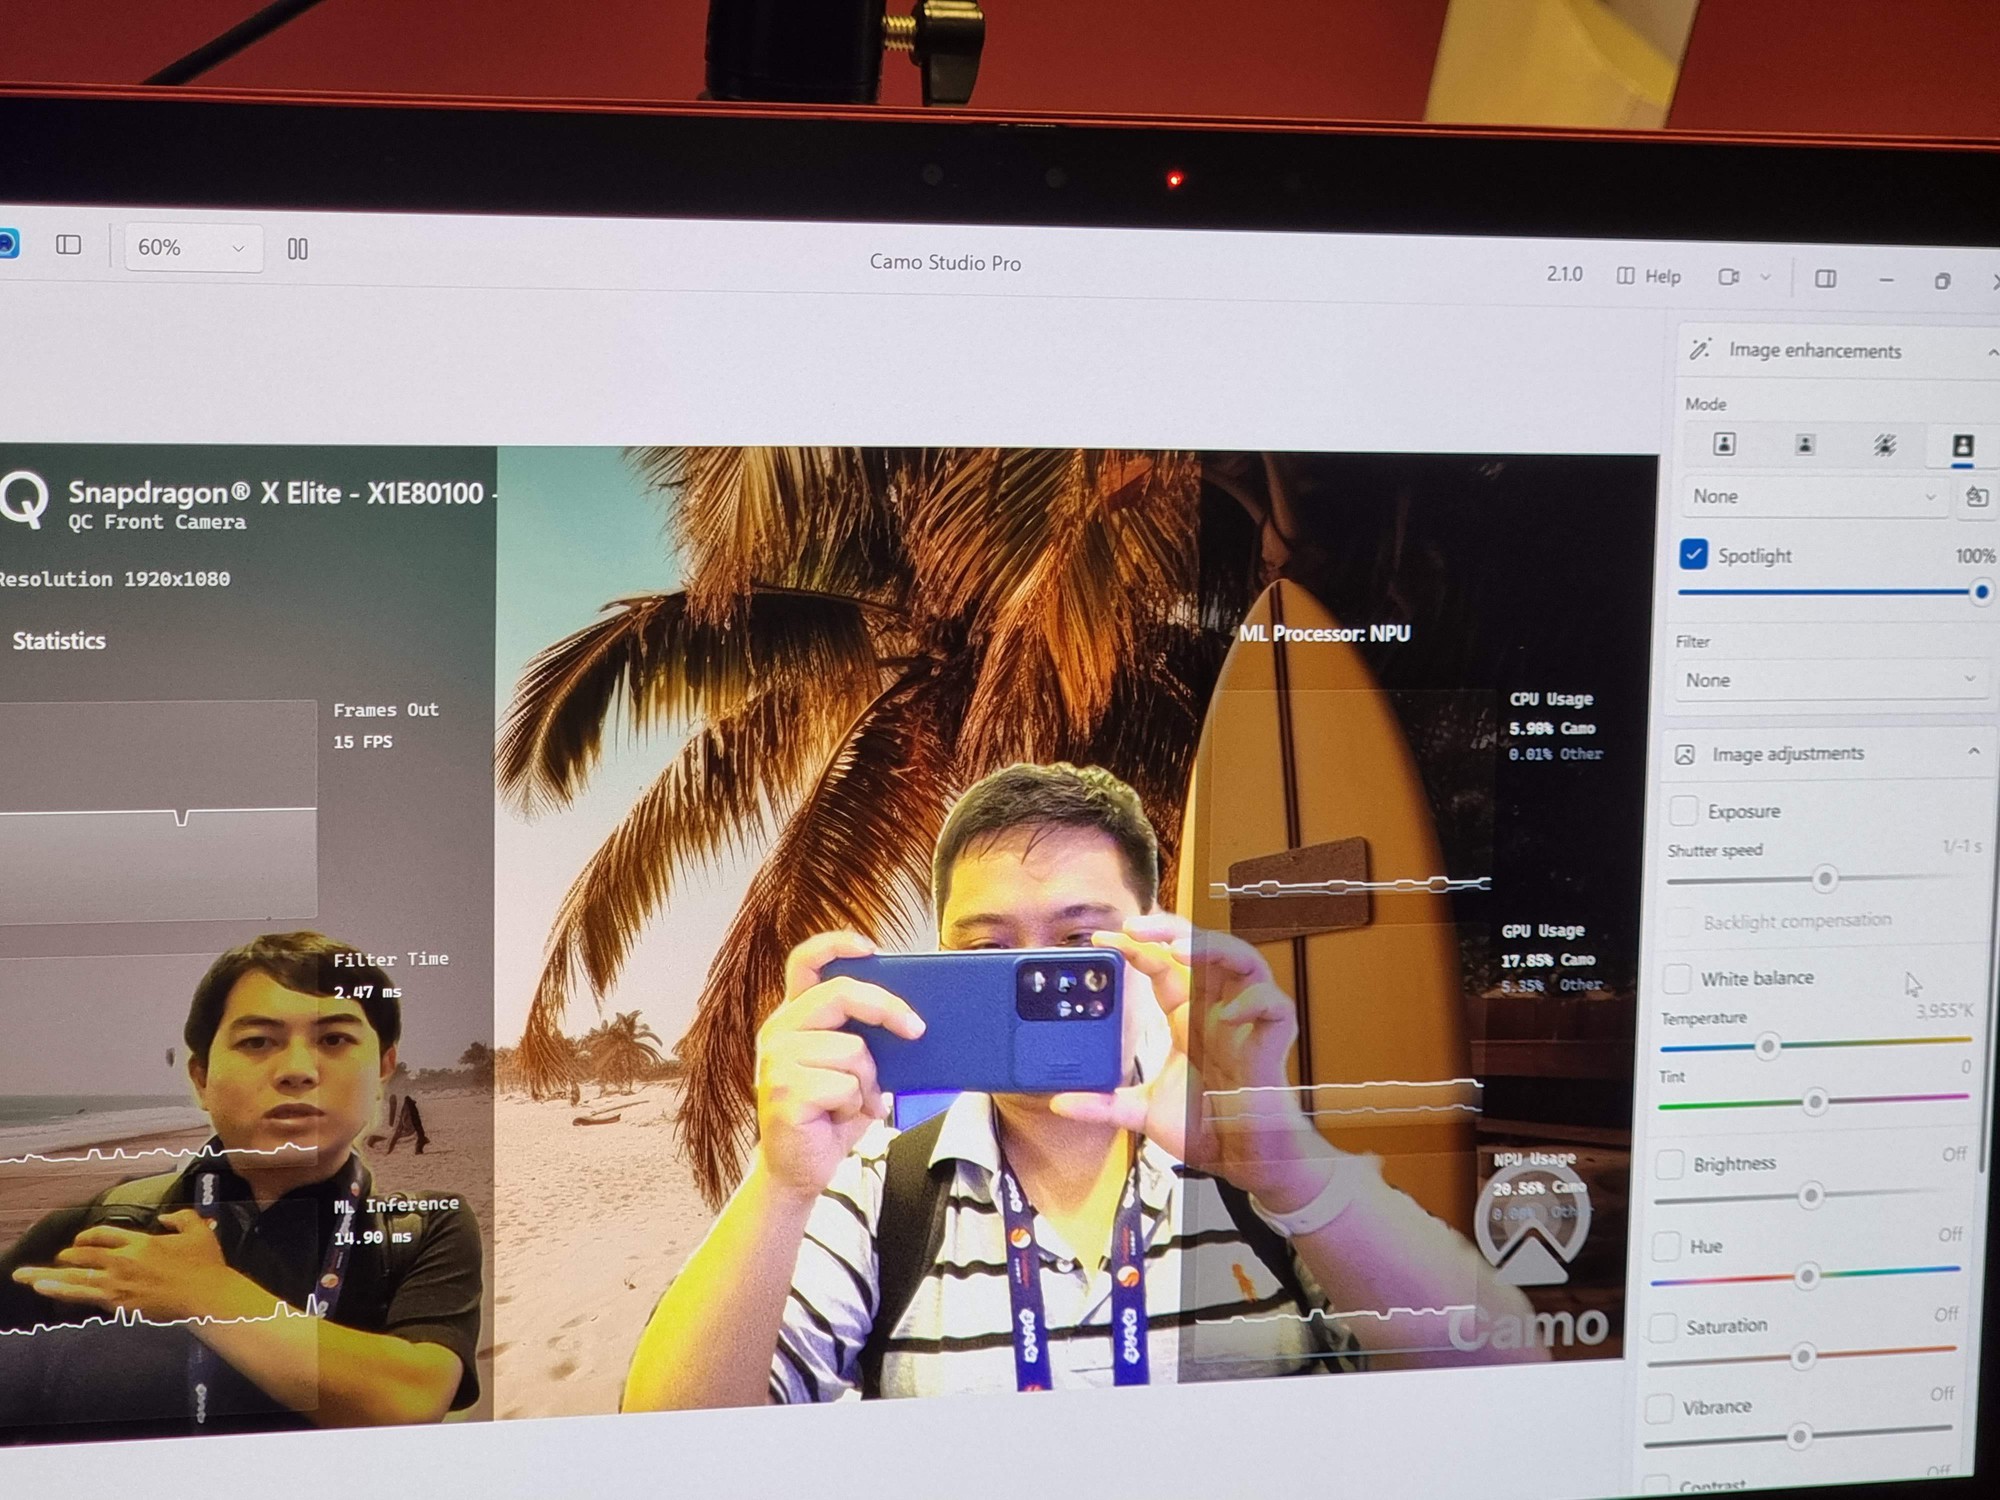The width and height of the screenshot is (2000, 1500).
Task: Enable the Saturation checkbox
Action: 1662,1326
